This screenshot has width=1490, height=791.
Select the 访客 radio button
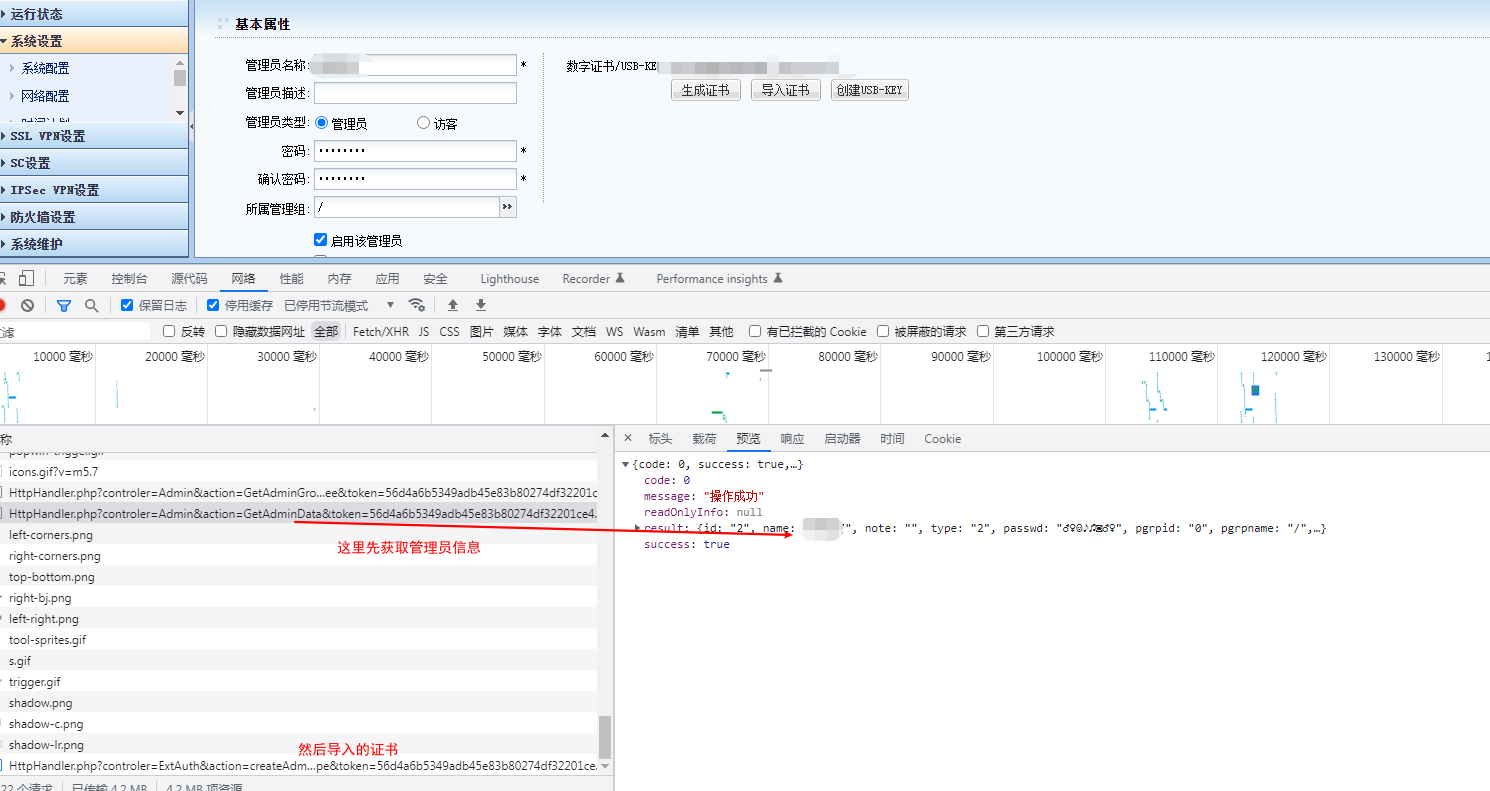[423, 123]
